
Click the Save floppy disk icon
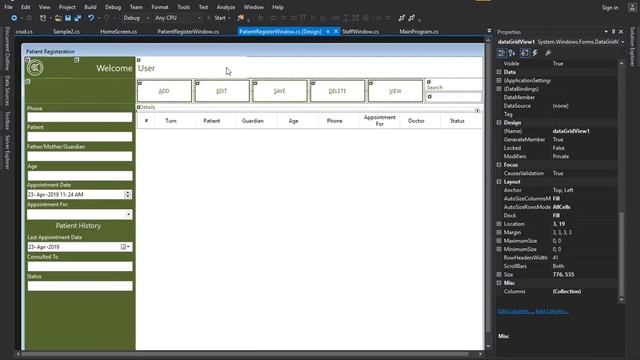pos(68,18)
